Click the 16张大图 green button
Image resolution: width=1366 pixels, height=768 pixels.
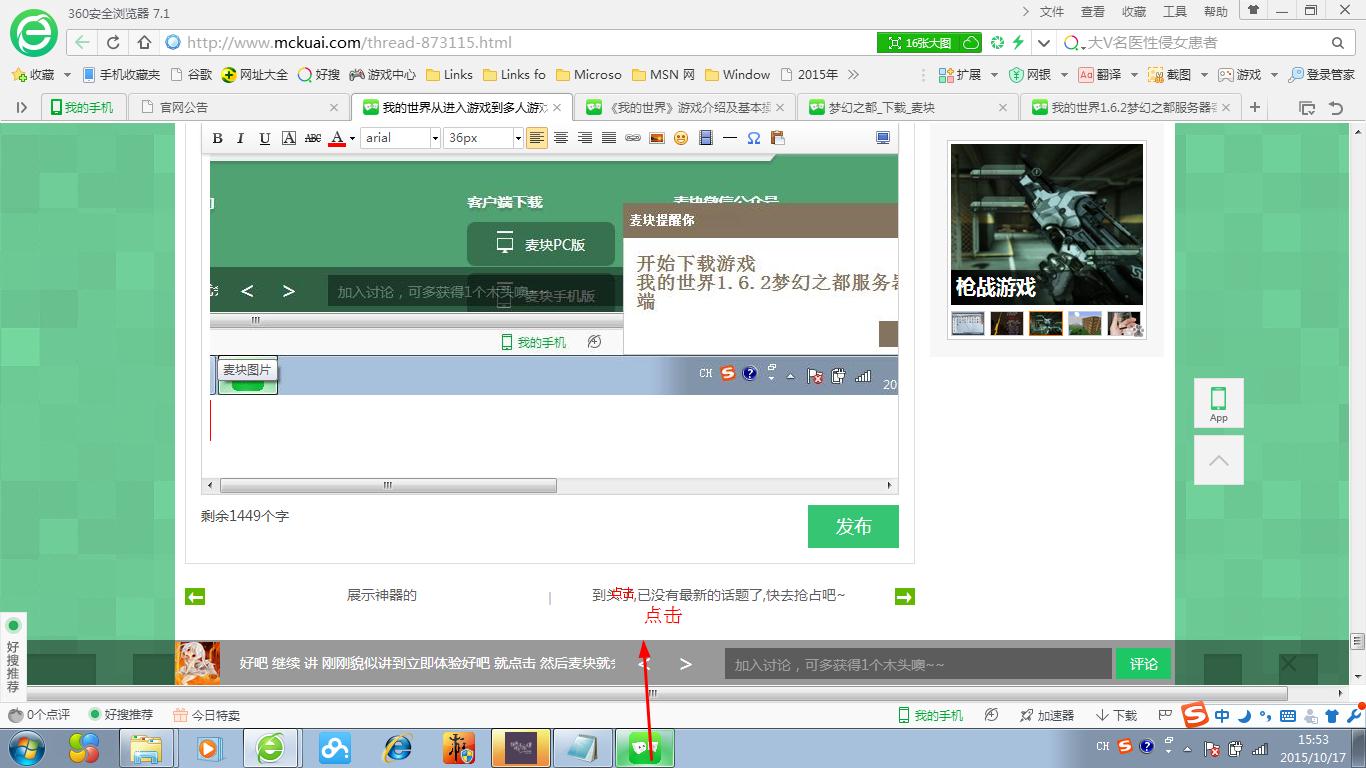click(x=930, y=43)
